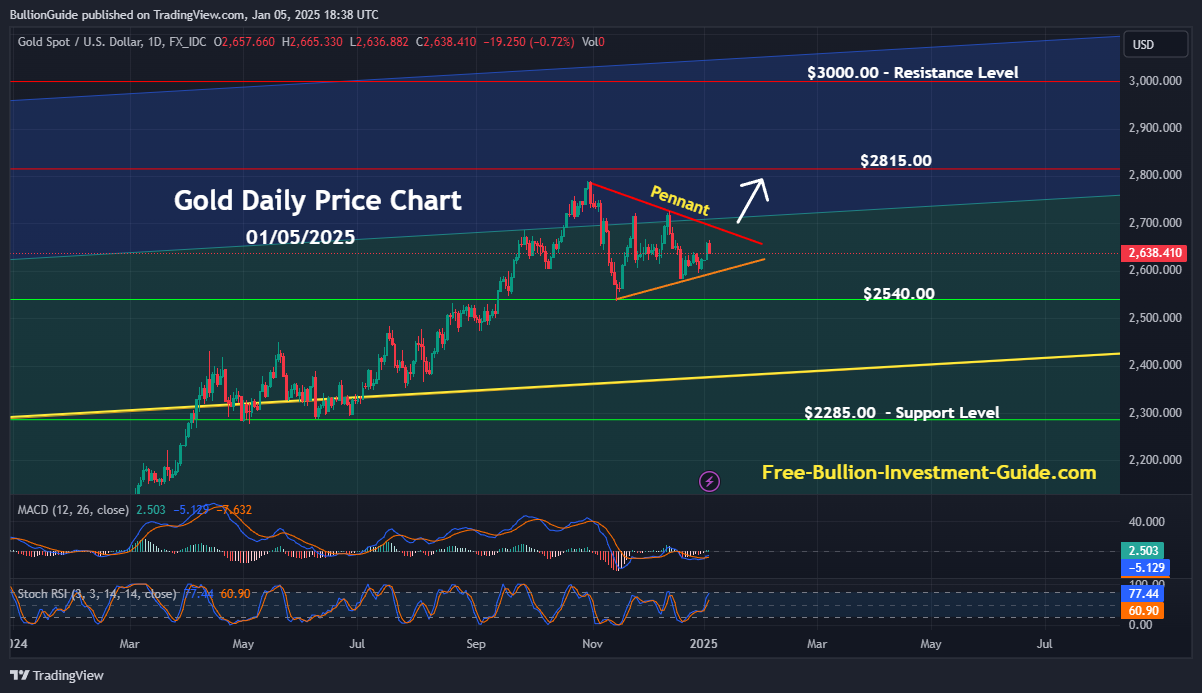Click the Nov label on time axis

click(594, 644)
